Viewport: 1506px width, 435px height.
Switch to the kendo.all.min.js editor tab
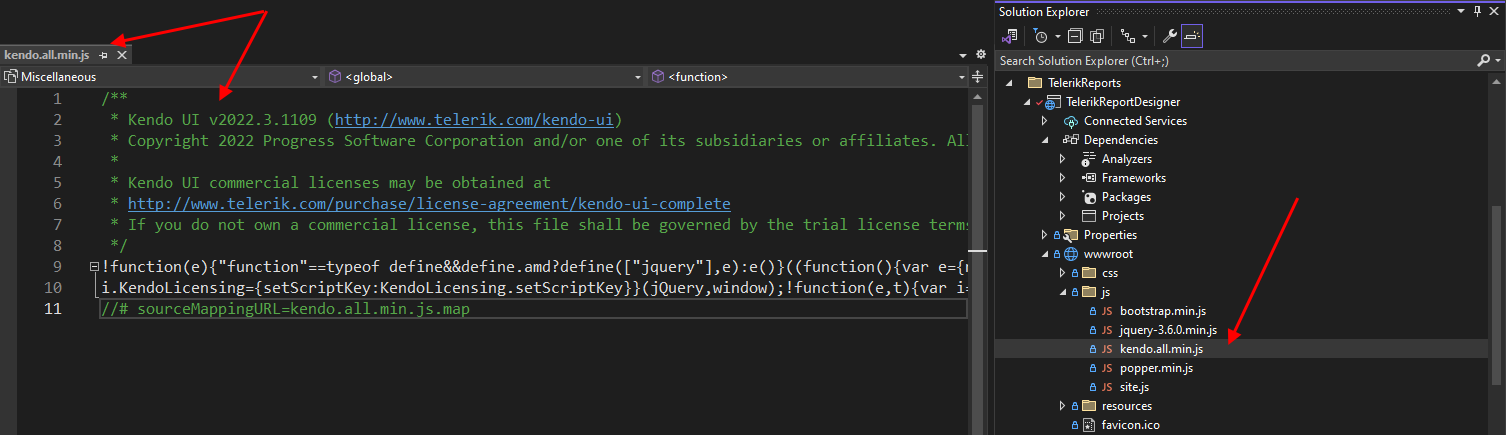pos(46,55)
